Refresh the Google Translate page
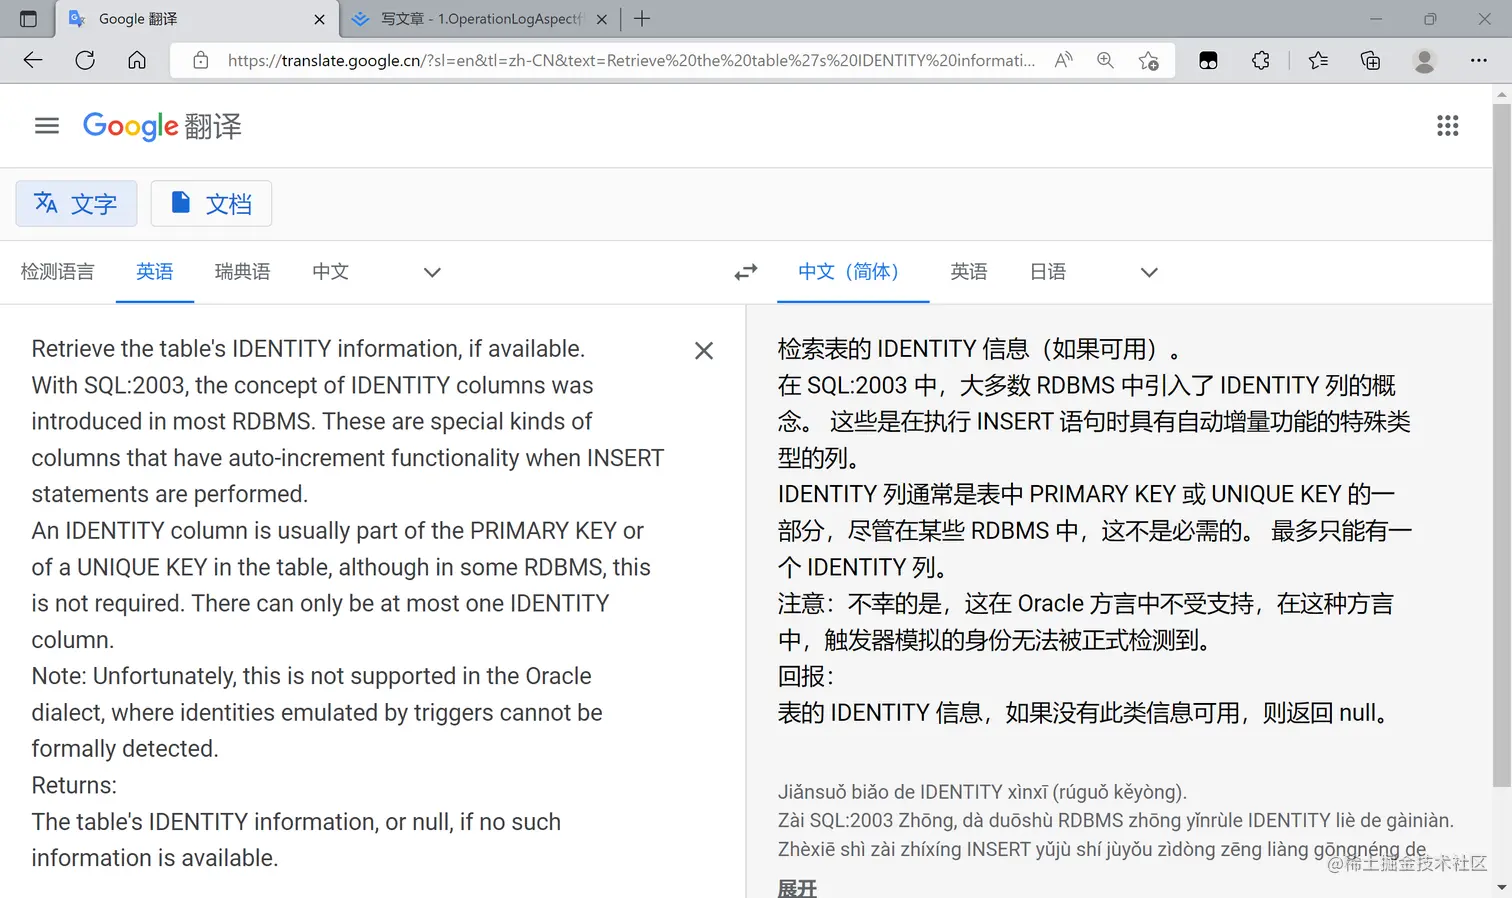The width and height of the screenshot is (1512, 898). click(85, 60)
